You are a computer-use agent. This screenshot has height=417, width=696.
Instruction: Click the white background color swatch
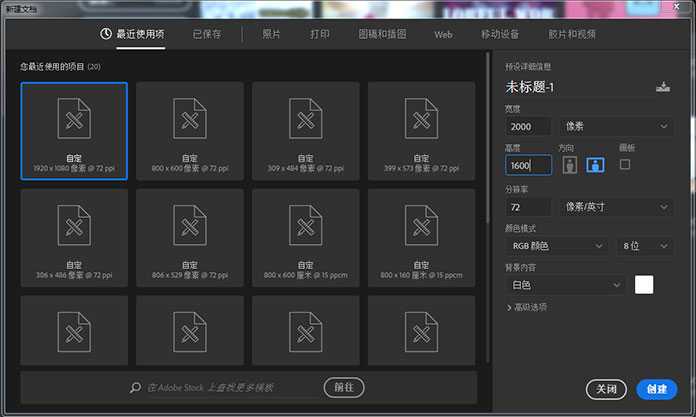[x=644, y=285]
